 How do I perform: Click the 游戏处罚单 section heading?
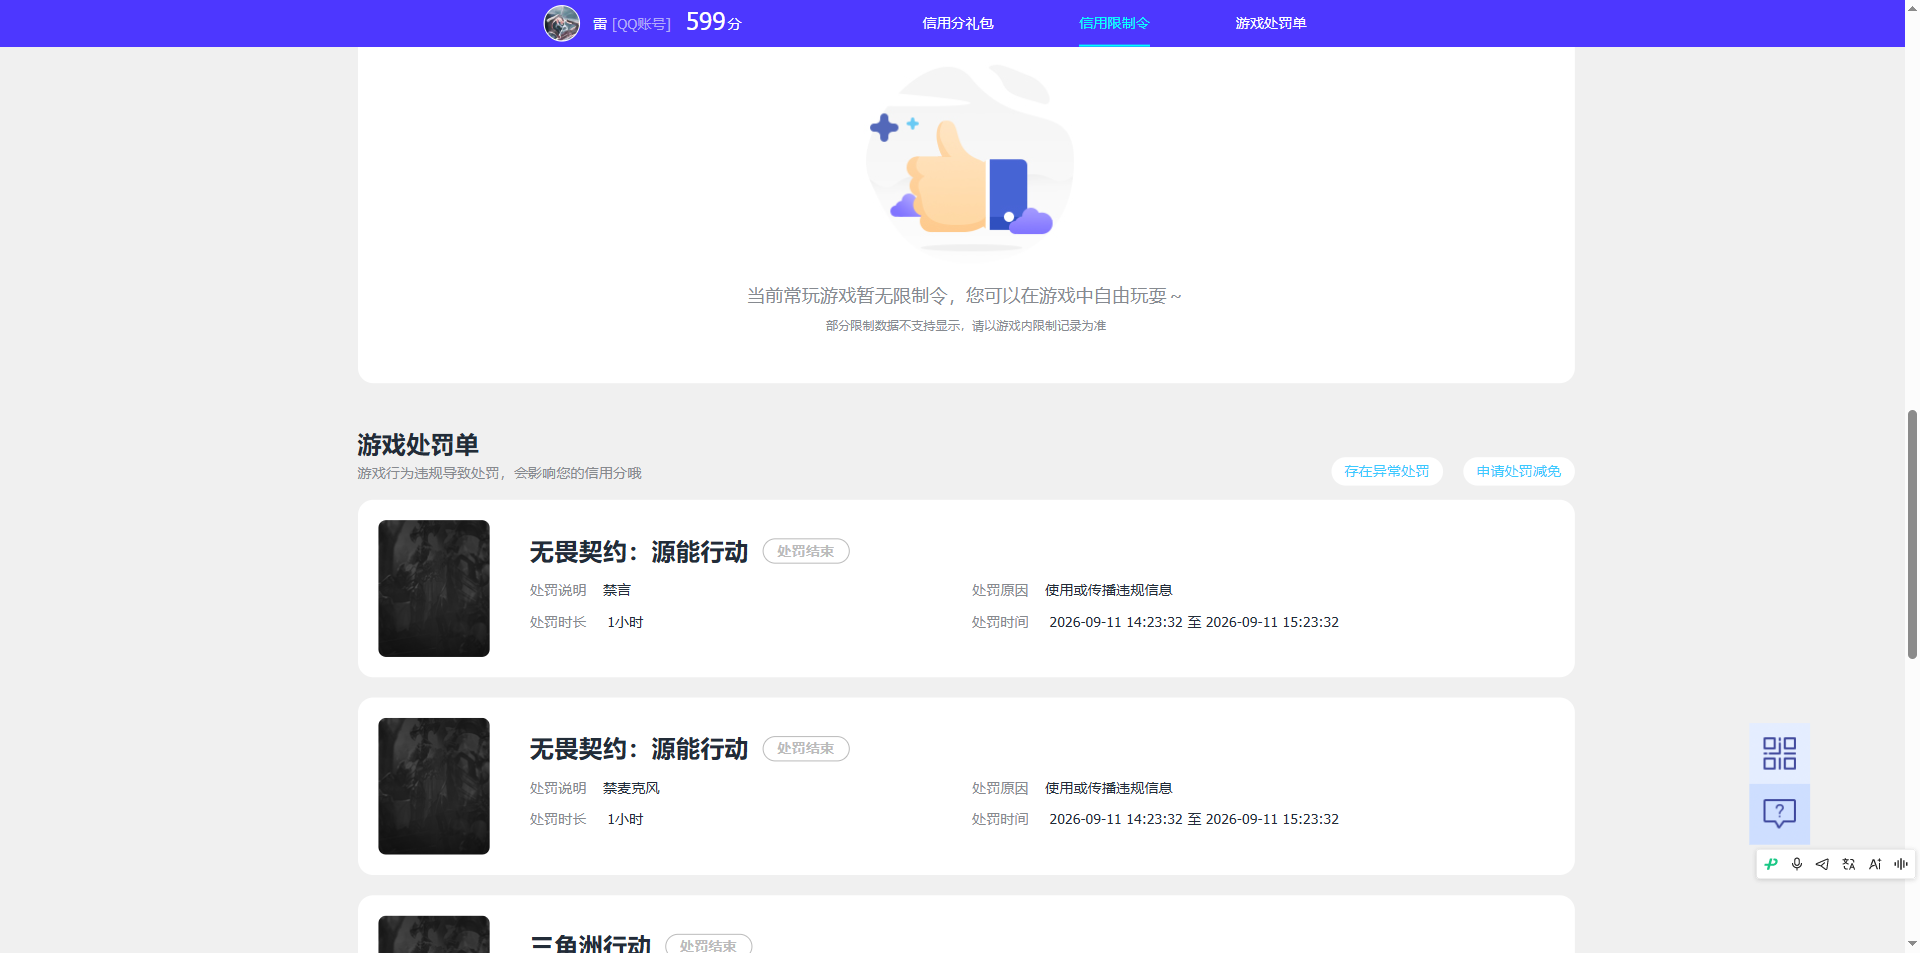[418, 444]
